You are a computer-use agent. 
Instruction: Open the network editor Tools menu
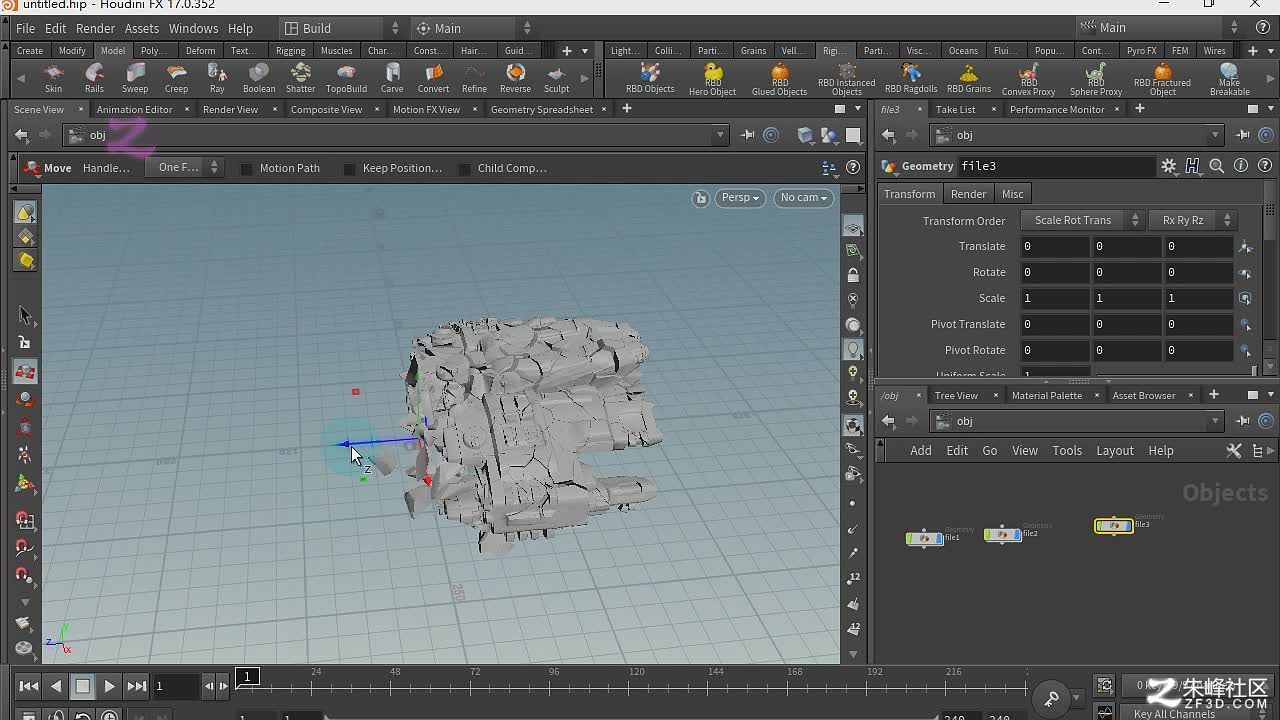point(1067,451)
